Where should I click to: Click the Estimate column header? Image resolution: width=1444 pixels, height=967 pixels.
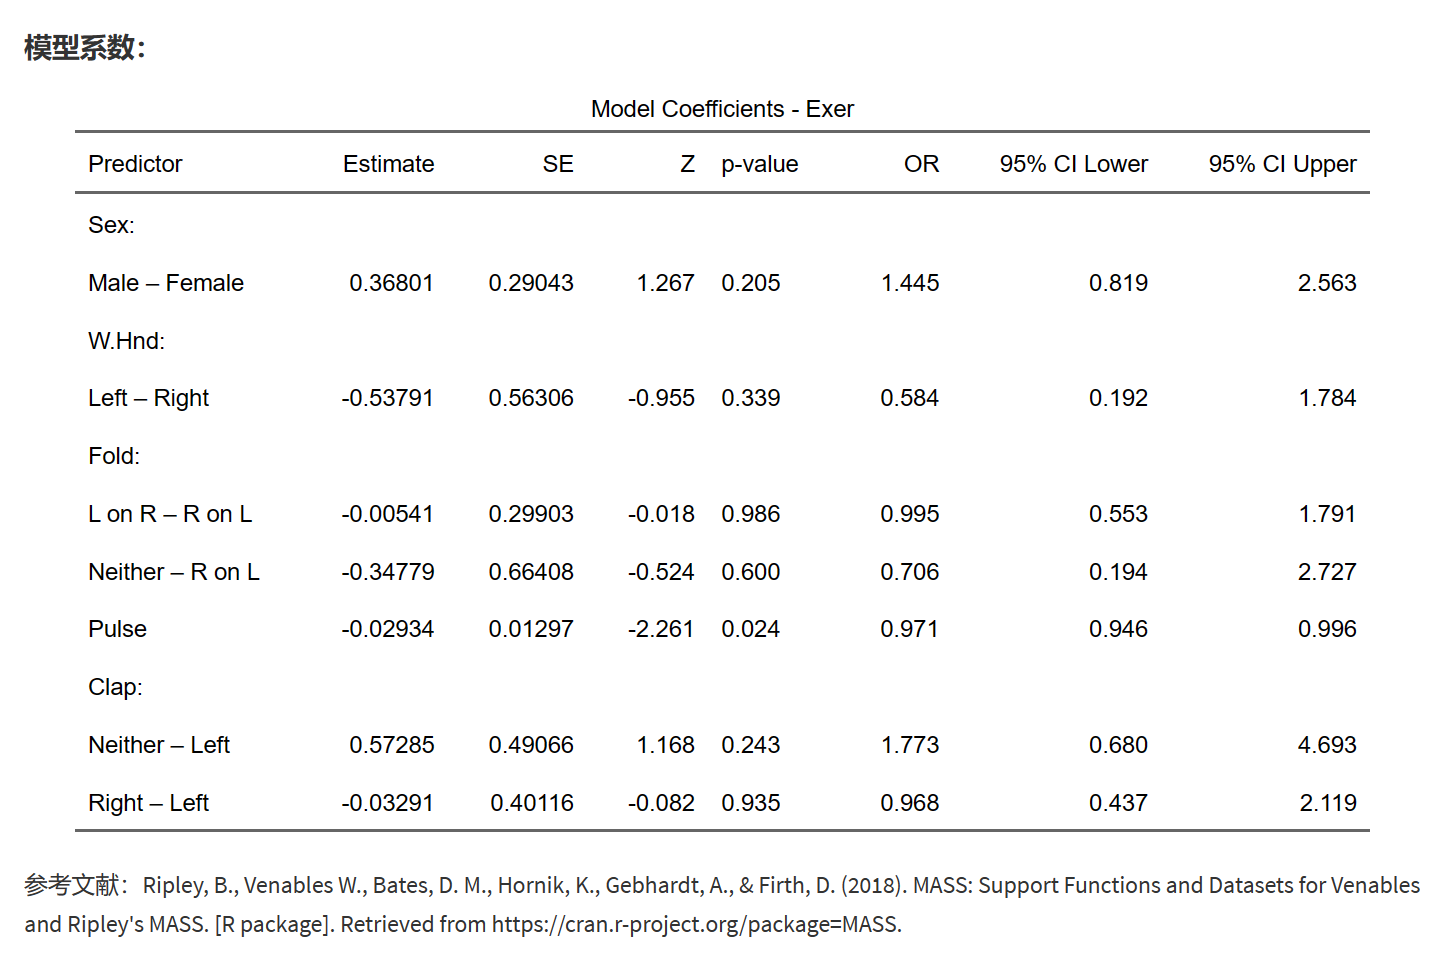click(388, 164)
